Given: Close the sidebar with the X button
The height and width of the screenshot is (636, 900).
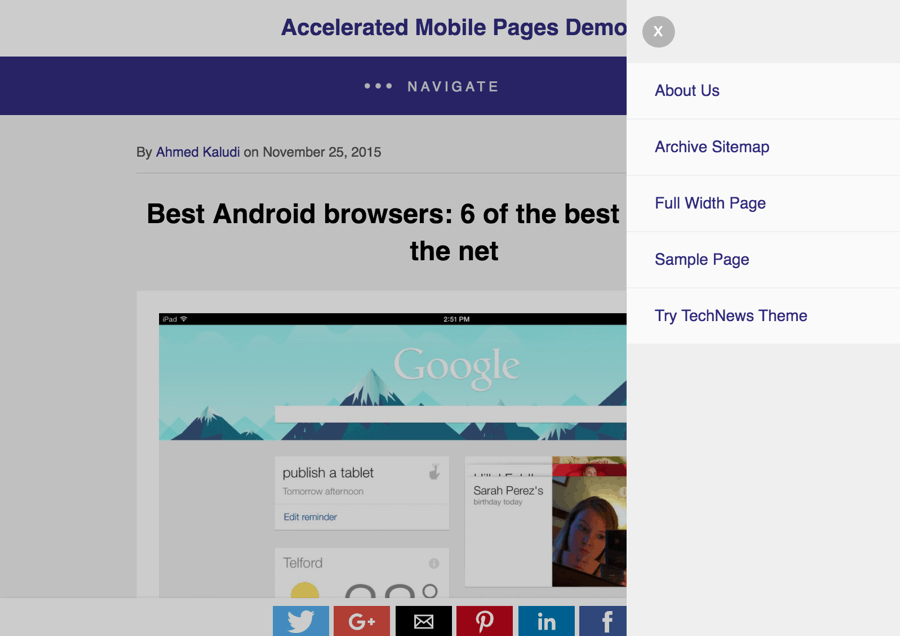Looking at the screenshot, I should coord(658,32).
